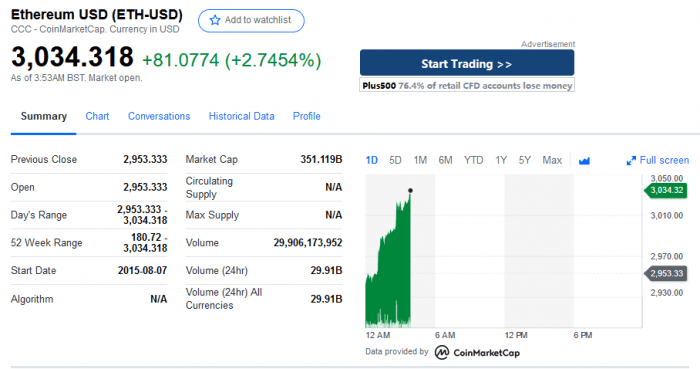Click the current price 3,034.318
This screenshot has height=369, width=700.
pyautogui.click(x=72, y=58)
